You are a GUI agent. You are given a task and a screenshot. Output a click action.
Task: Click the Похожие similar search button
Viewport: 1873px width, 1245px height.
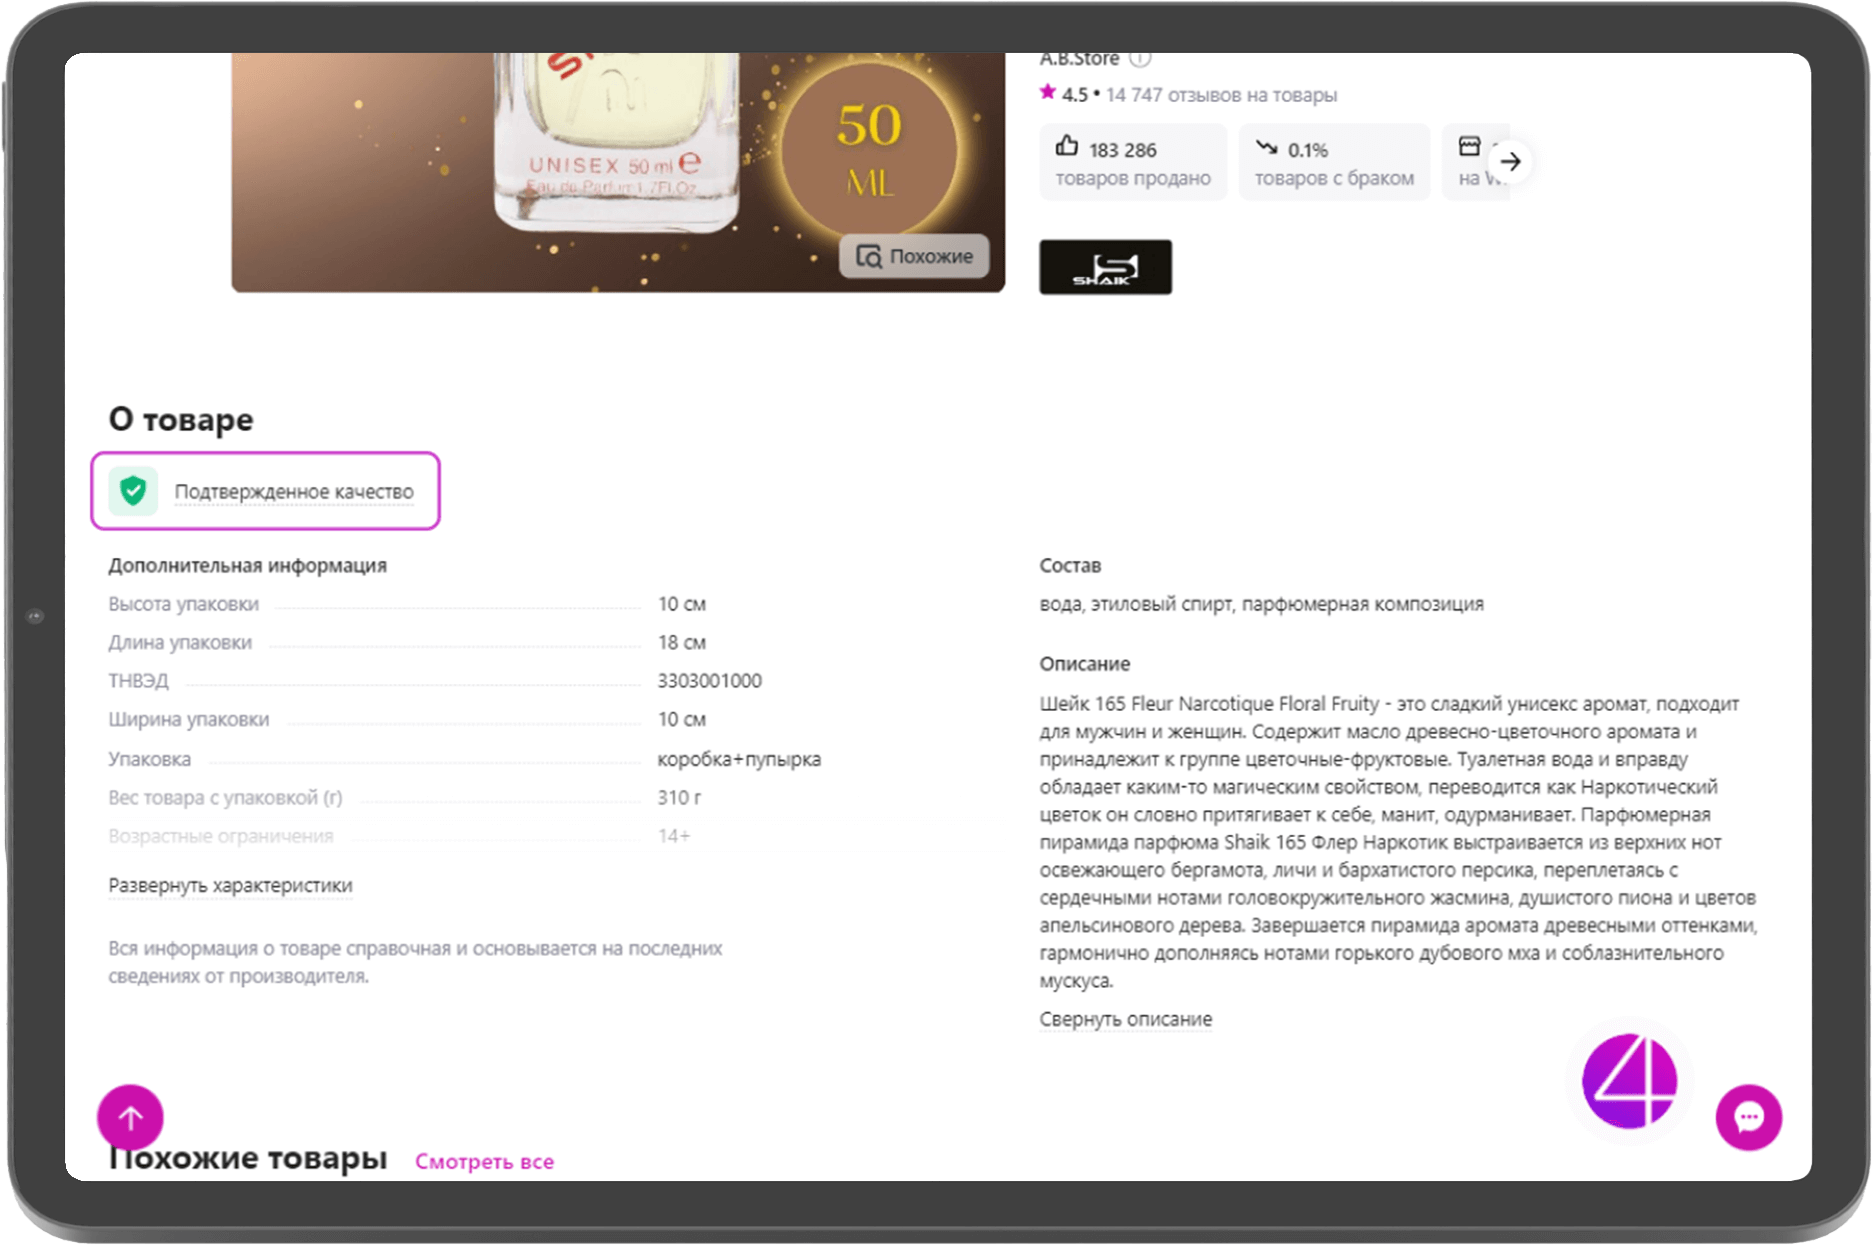(x=914, y=256)
